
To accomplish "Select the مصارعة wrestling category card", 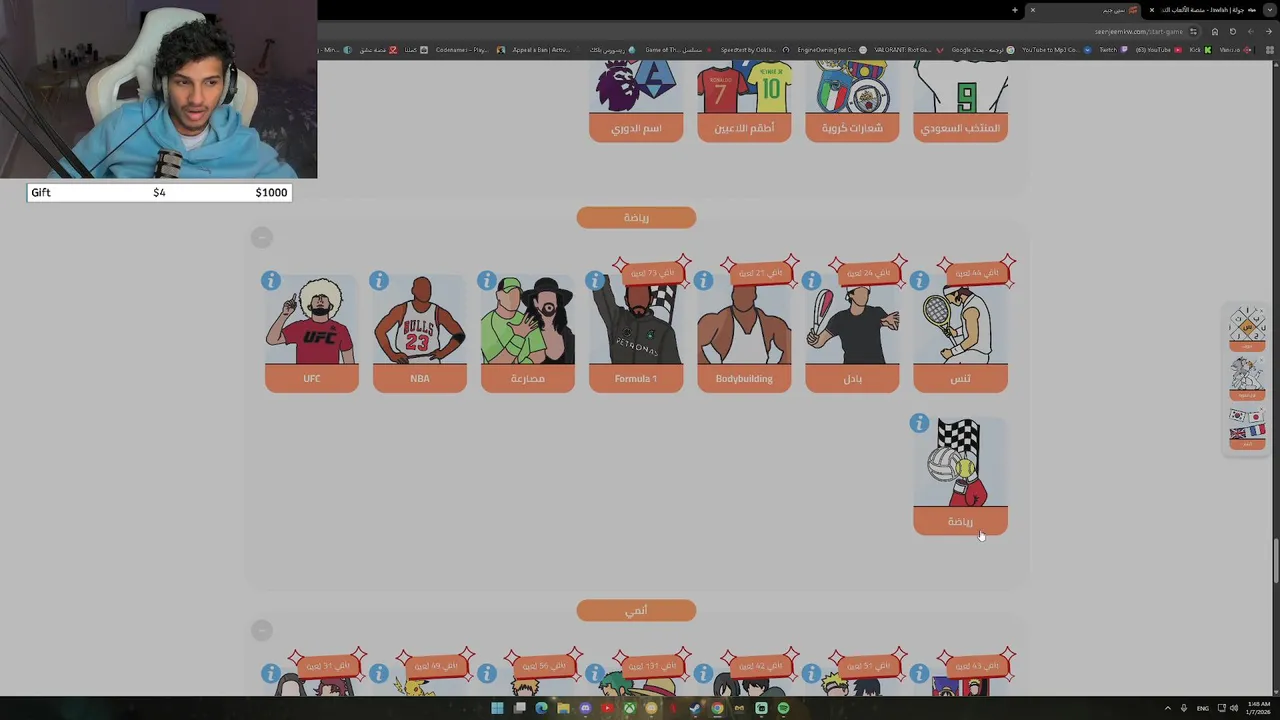I will coord(528,333).
